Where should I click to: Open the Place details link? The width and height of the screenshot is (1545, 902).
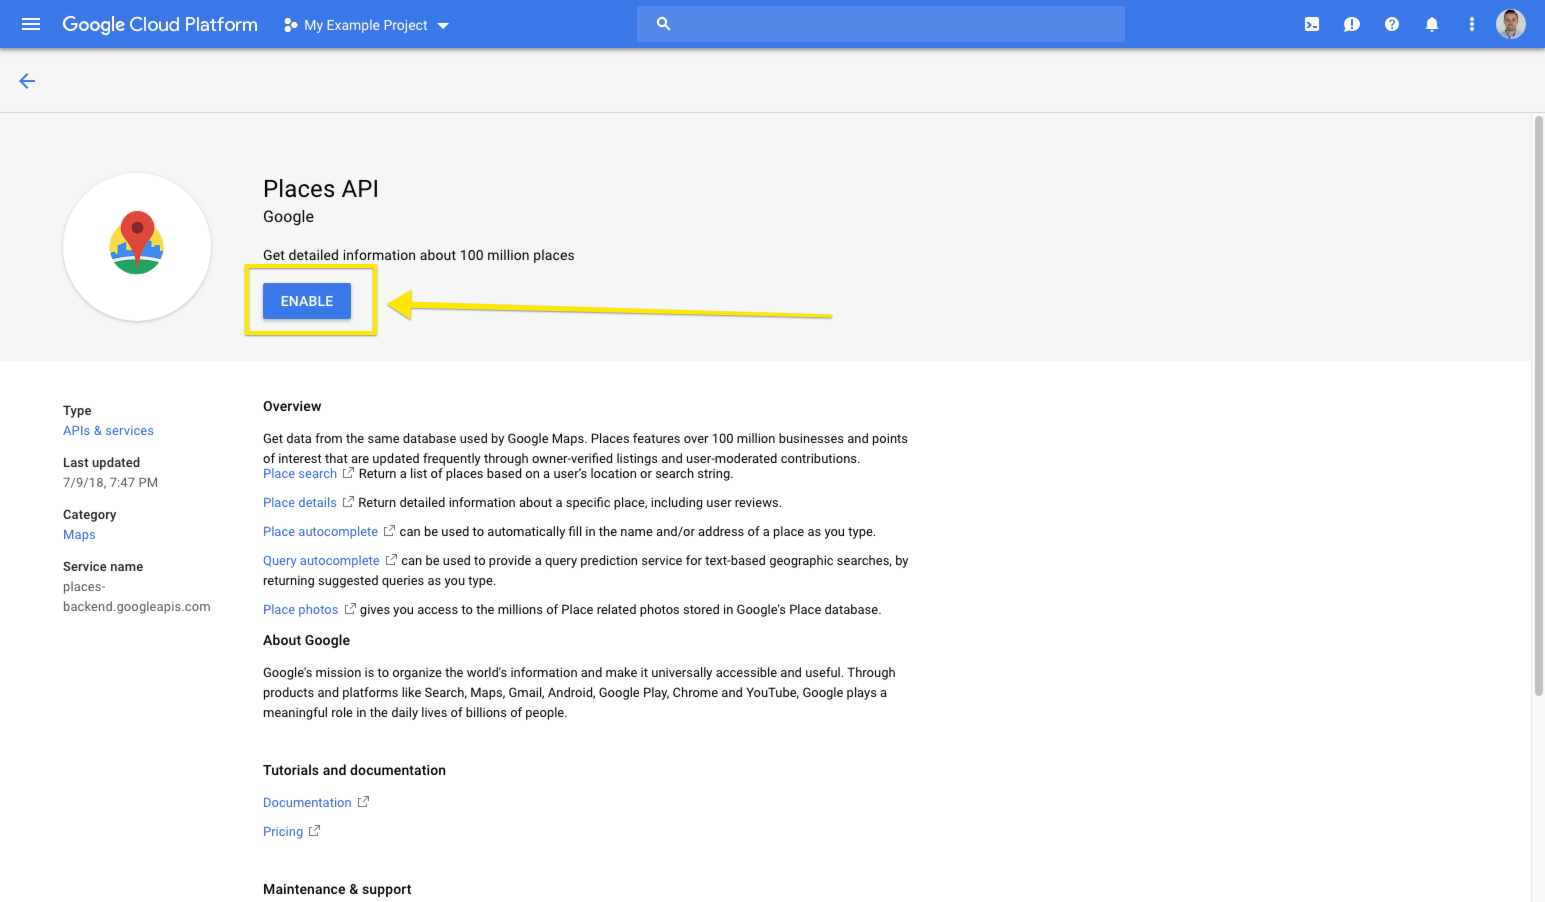coord(300,503)
